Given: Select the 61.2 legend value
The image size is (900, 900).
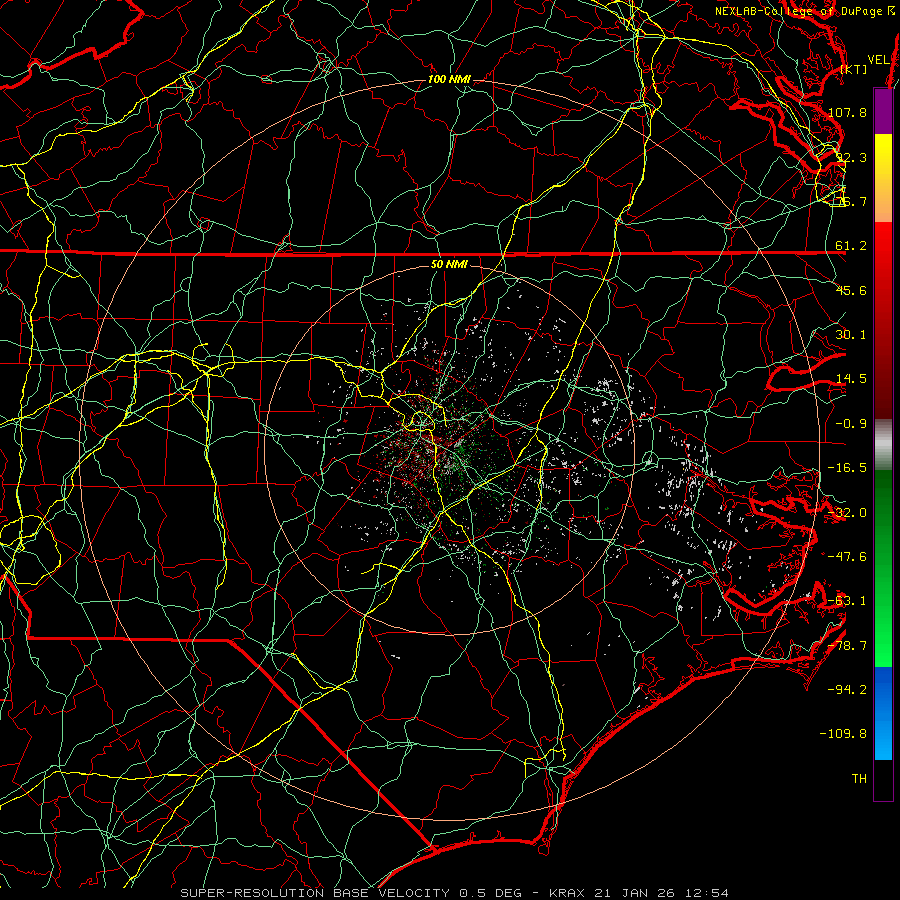Looking at the screenshot, I should pos(851,246).
